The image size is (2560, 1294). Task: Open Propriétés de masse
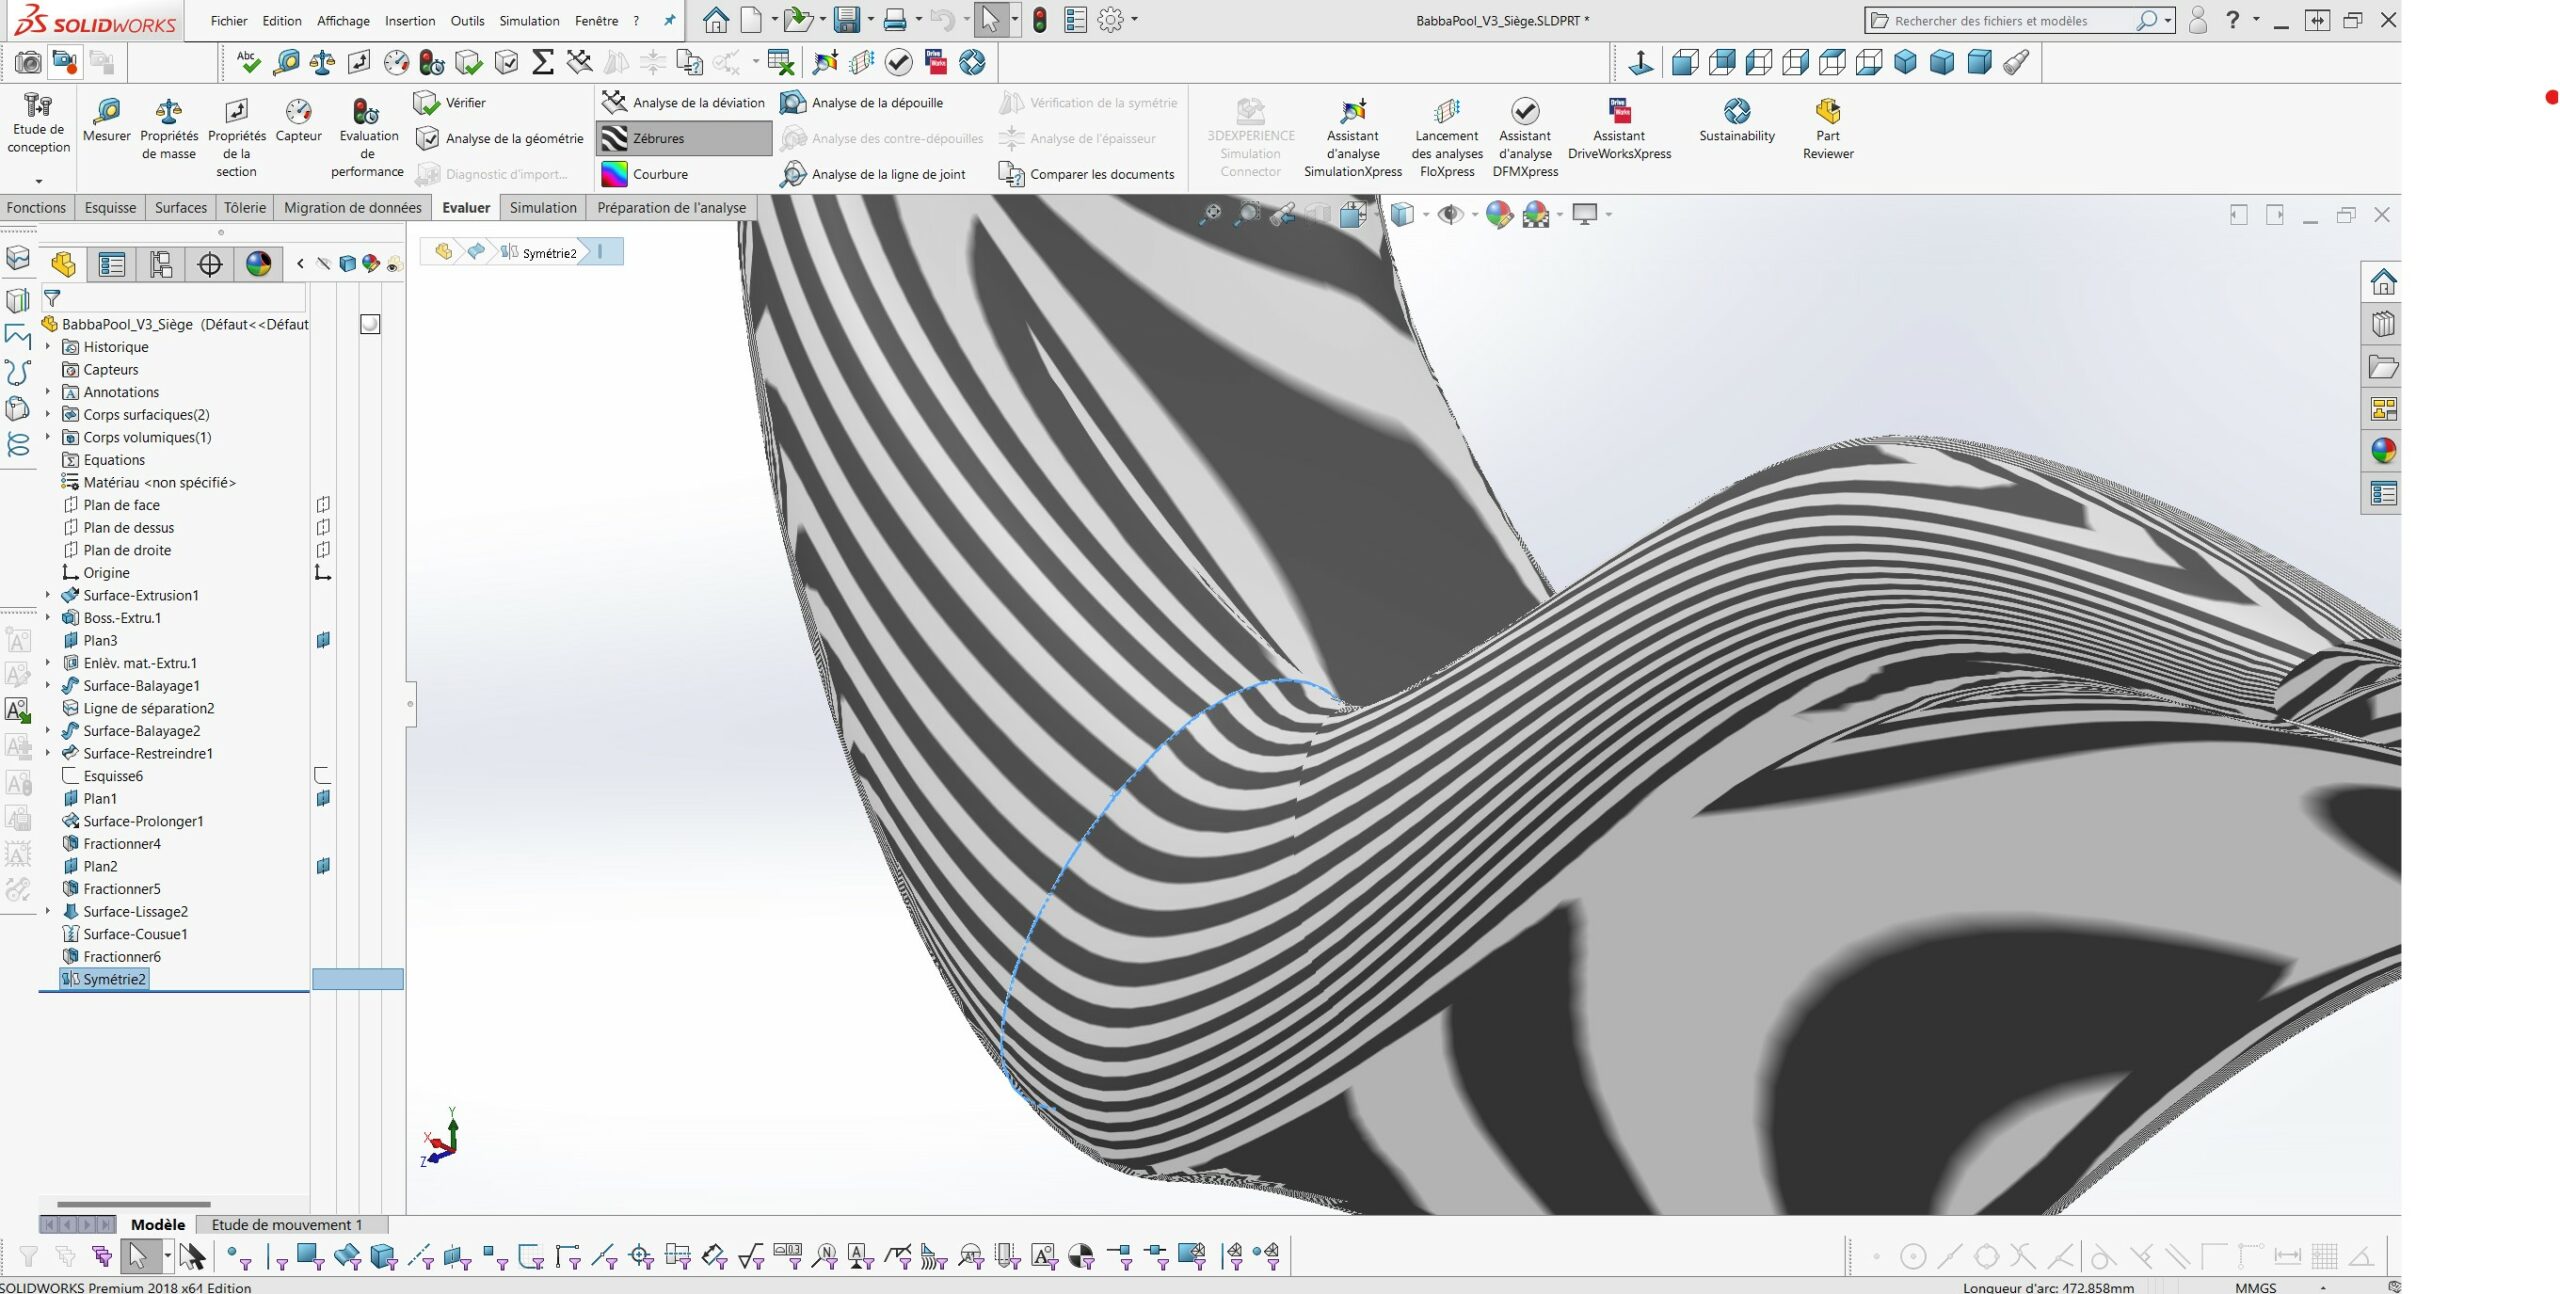[x=169, y=130]
